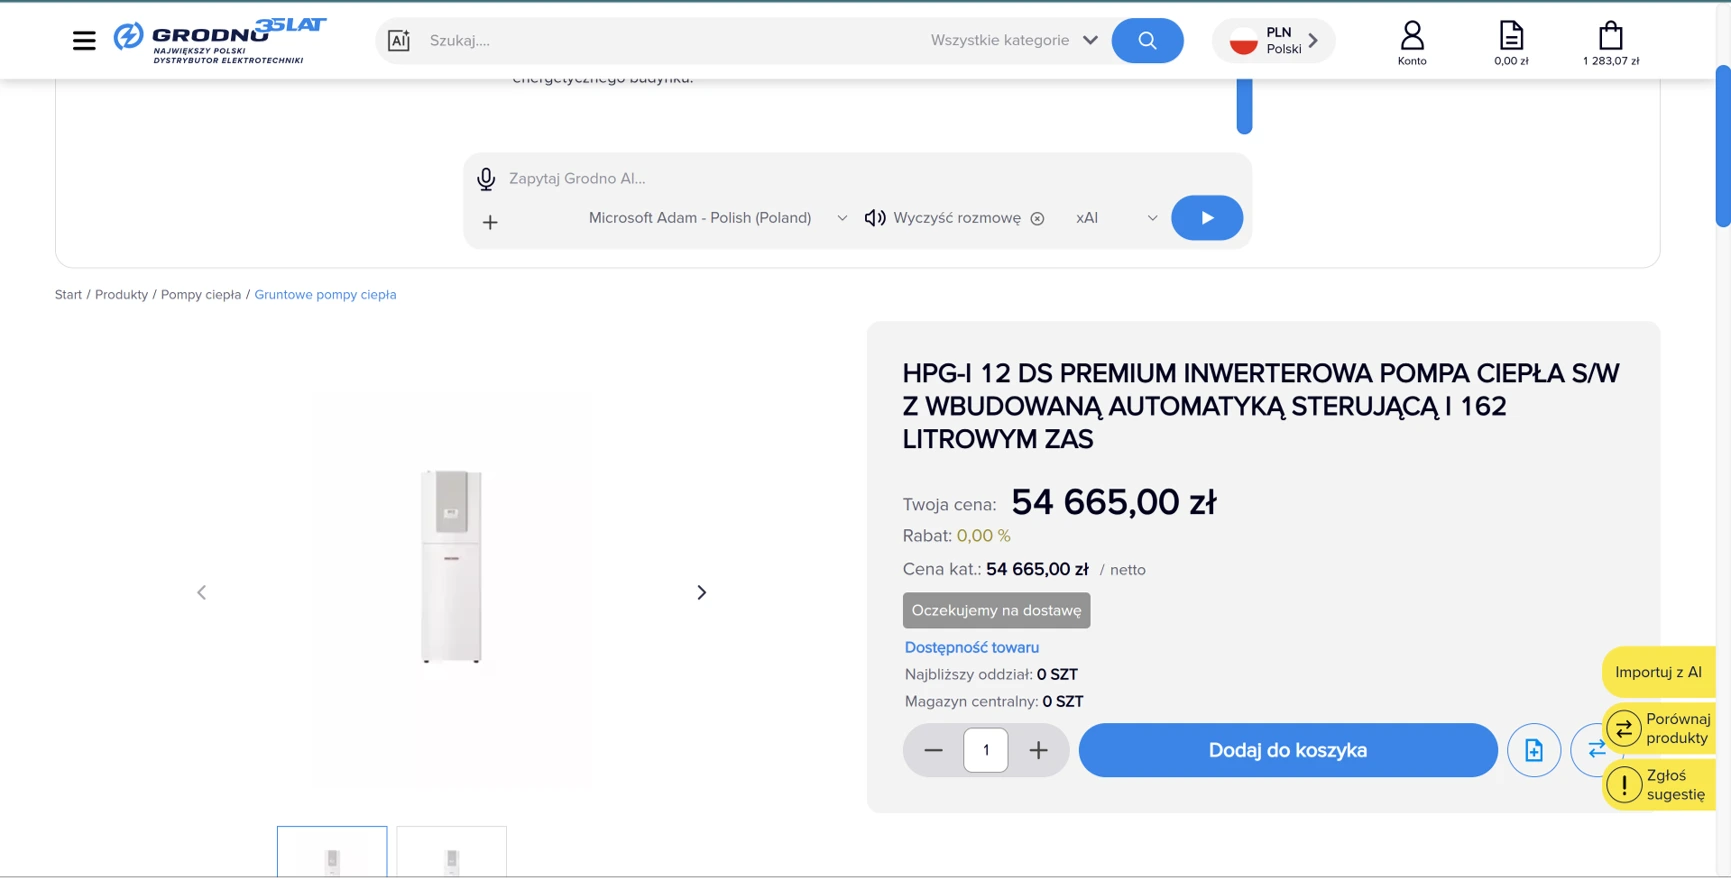Click the AI search icon in search bar

pos(399,41)
